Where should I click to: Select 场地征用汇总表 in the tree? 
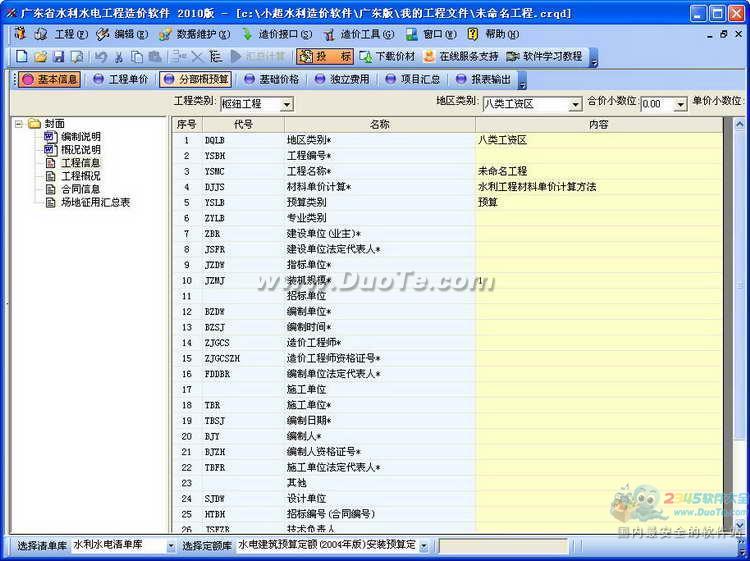[95, 202]
